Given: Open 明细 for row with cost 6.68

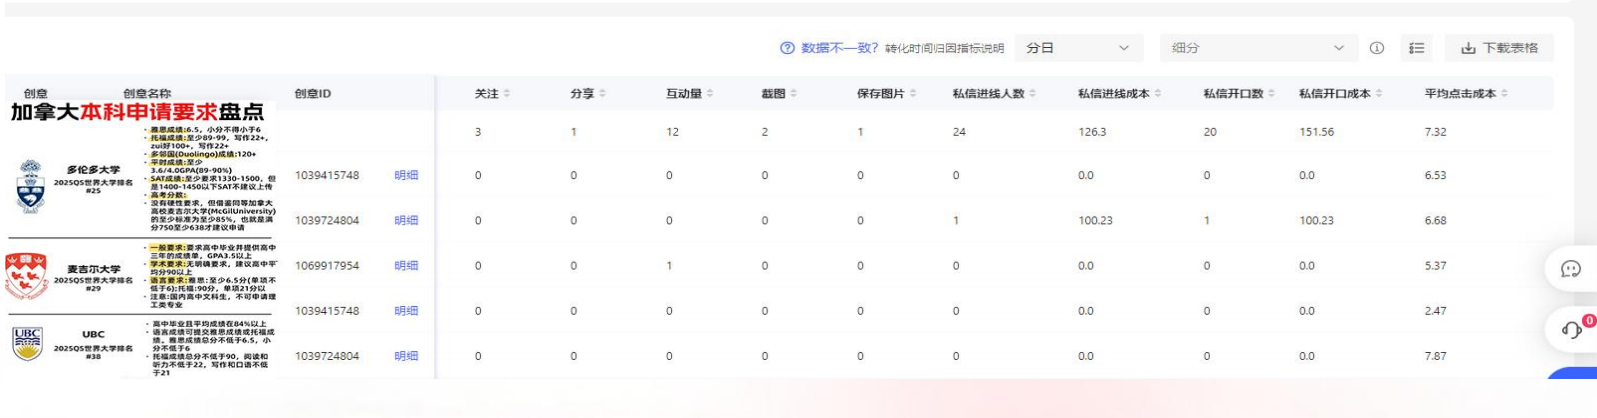Looking at the screenshot, I should pyautogui.click(x=406, y=220).
